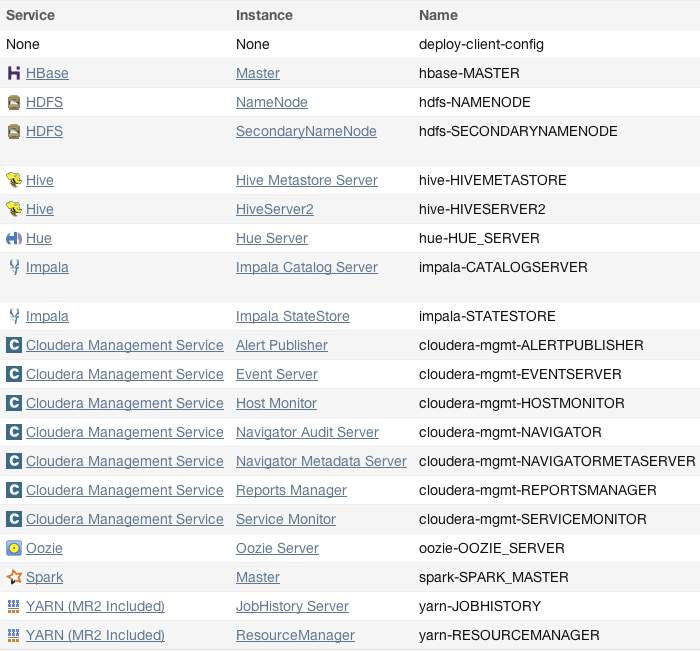This screenshot has width=700, height=651.
Task: Click the Spark star icon
Action: (x=14, y=577)
